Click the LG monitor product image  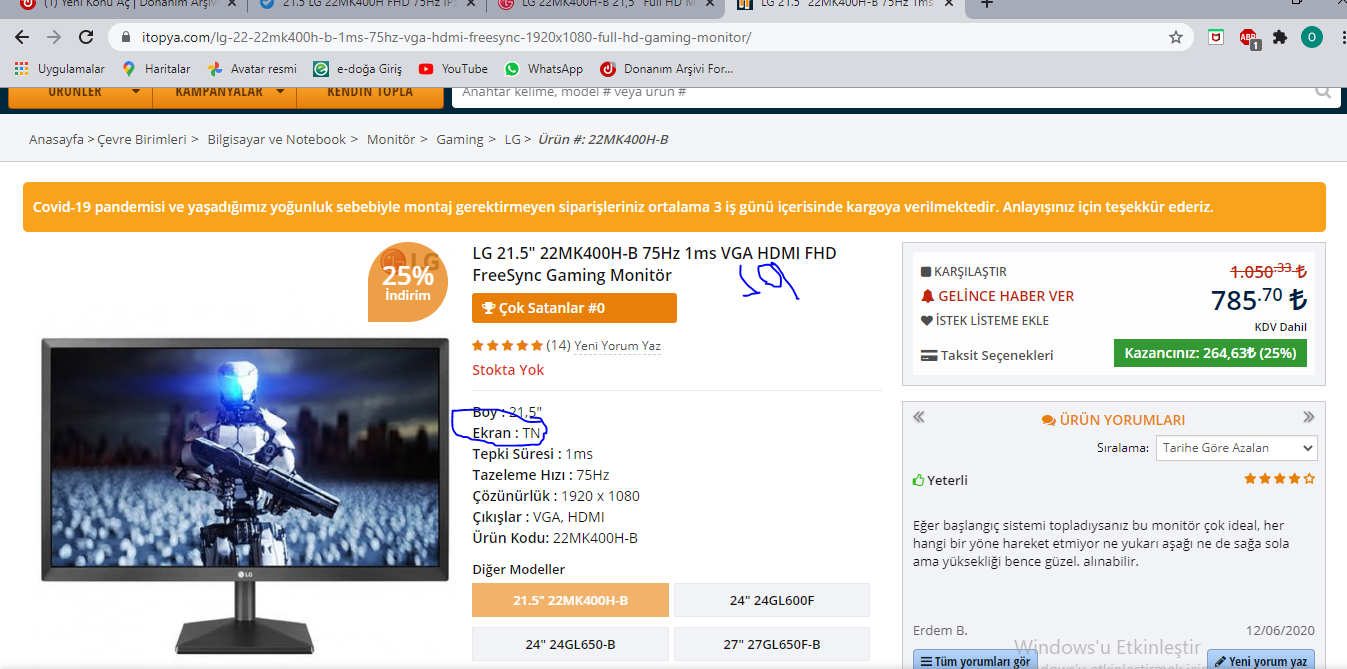pos(244,495)
